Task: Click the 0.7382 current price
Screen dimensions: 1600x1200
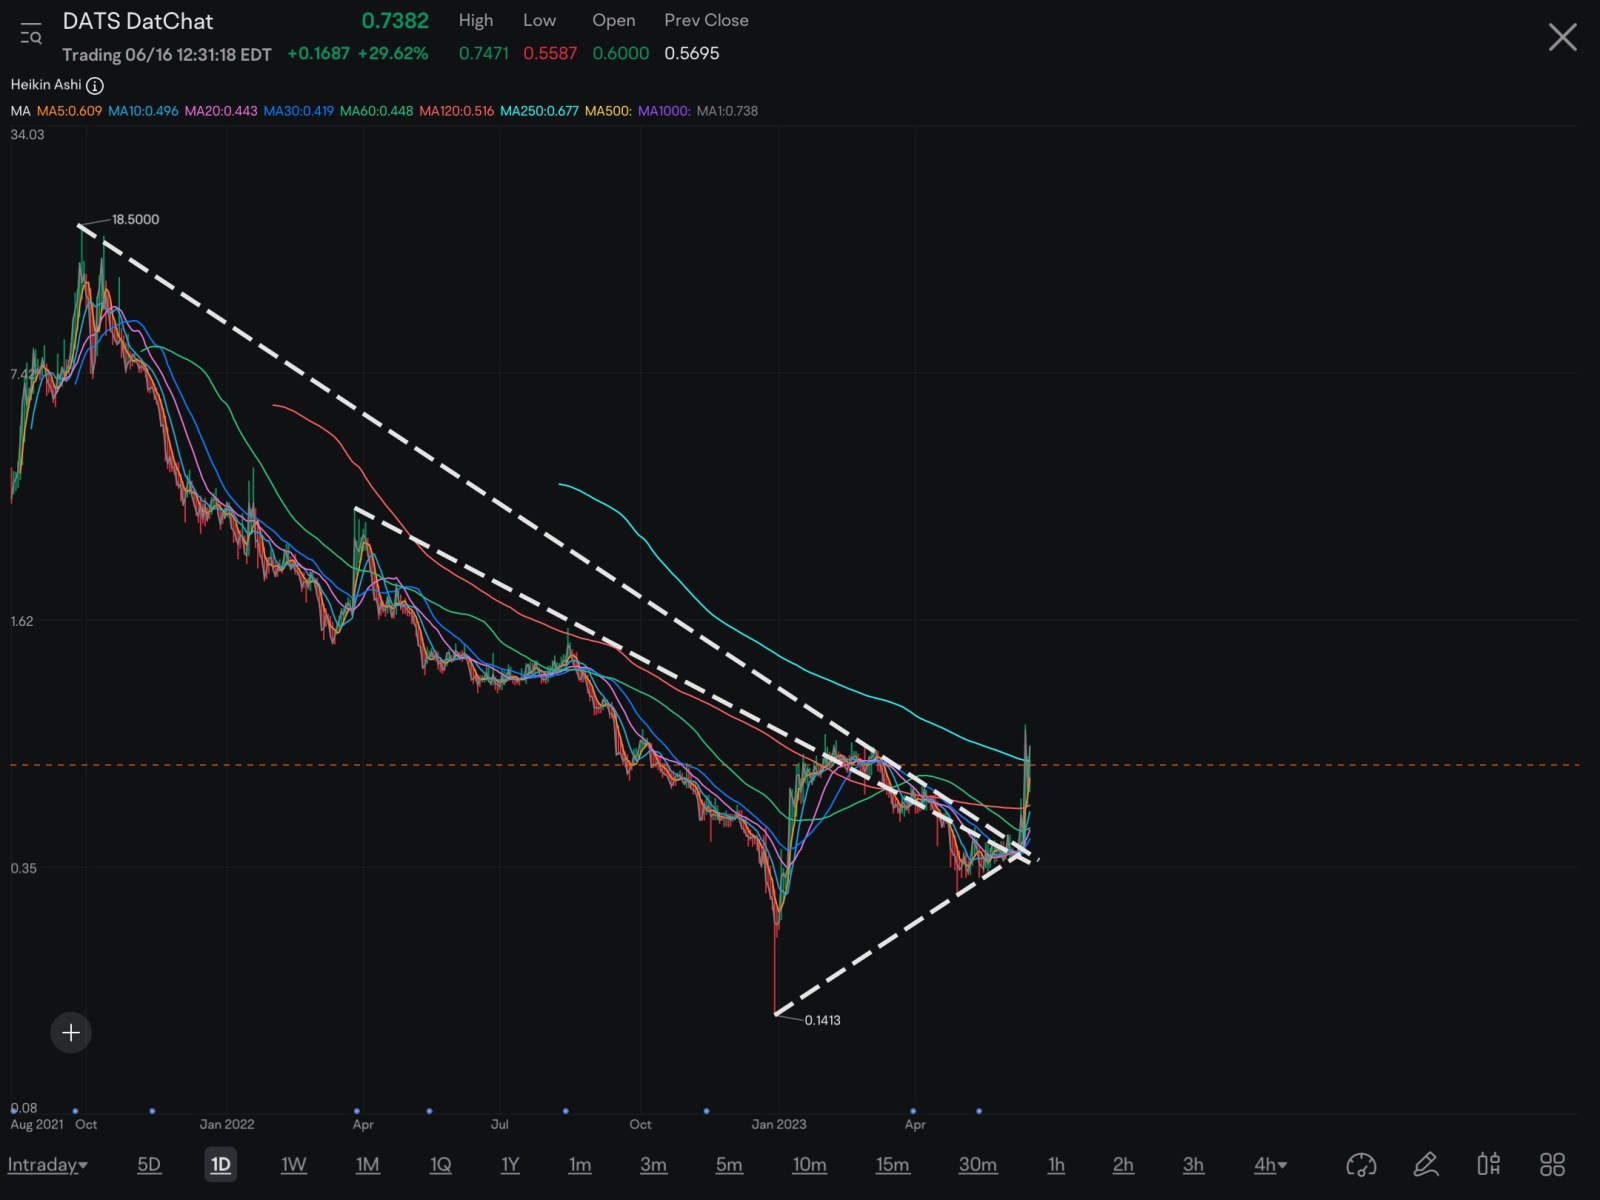Action: (395, 21)
